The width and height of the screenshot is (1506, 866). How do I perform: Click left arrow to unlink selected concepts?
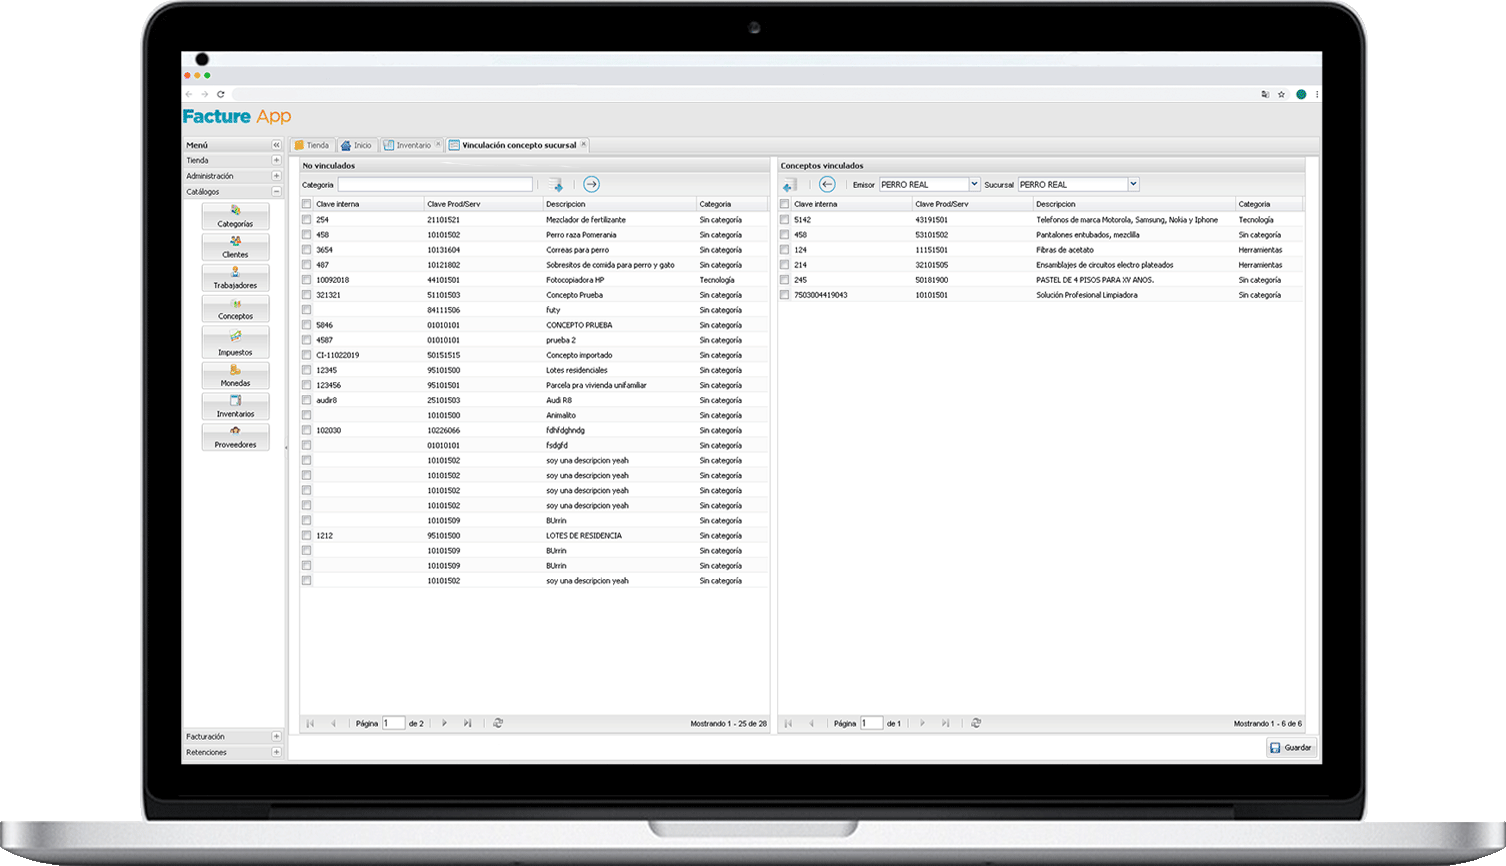tap(827, 184)
